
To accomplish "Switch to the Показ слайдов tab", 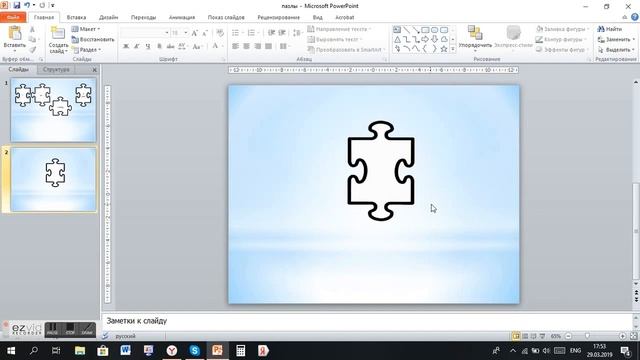I will coord(226,17).
